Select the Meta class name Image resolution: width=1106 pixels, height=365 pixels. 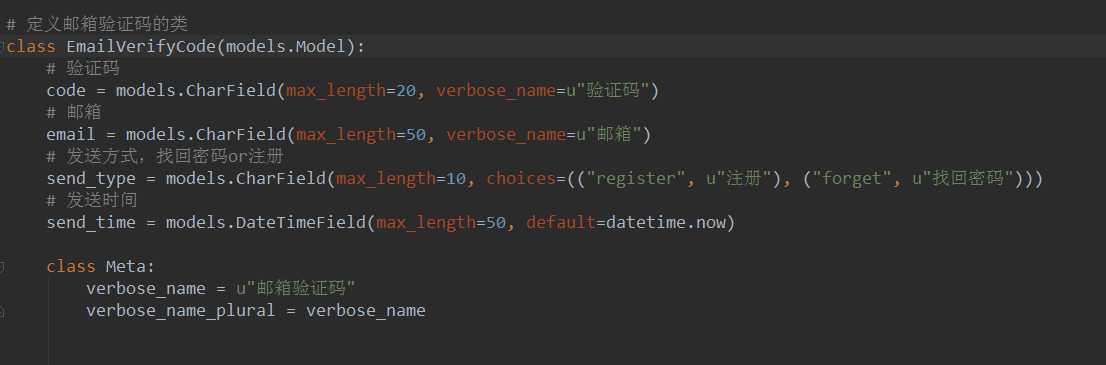(126, 266)
